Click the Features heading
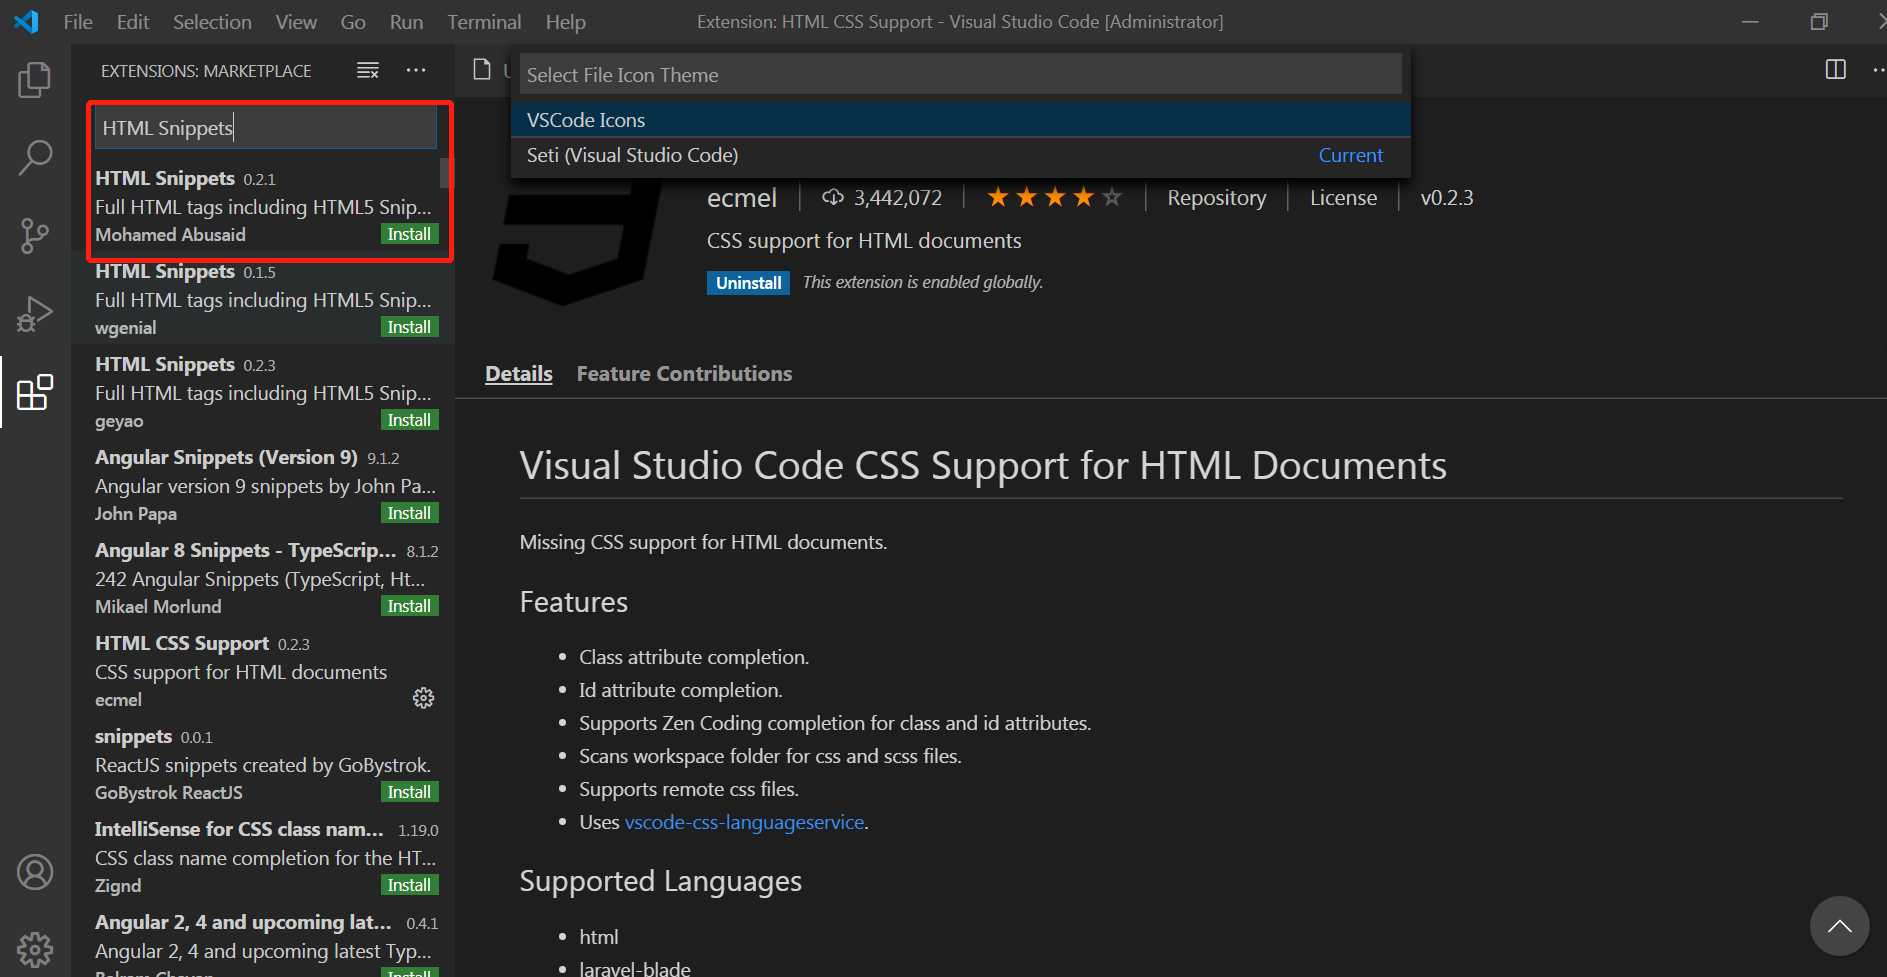This screenshot has height=977, width=1887. tap(573, 602)
